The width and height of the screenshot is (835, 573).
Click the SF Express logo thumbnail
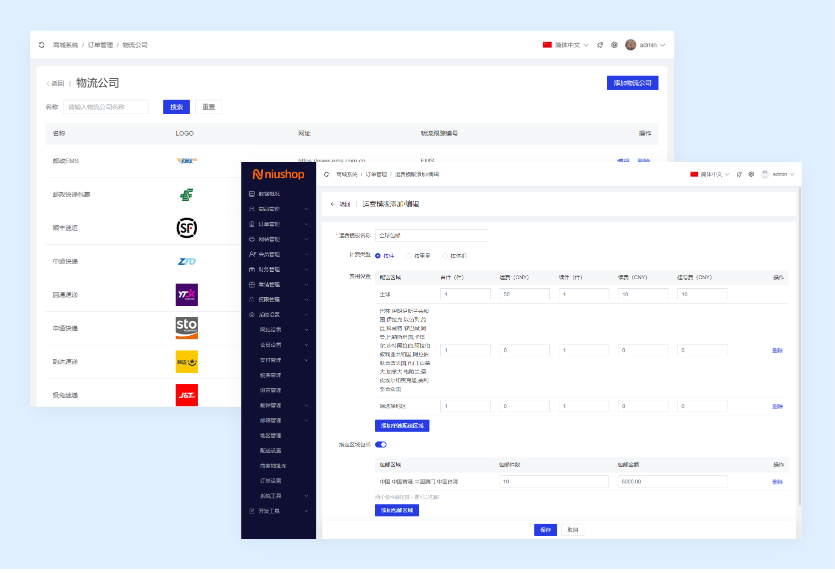tap(186, 228)
